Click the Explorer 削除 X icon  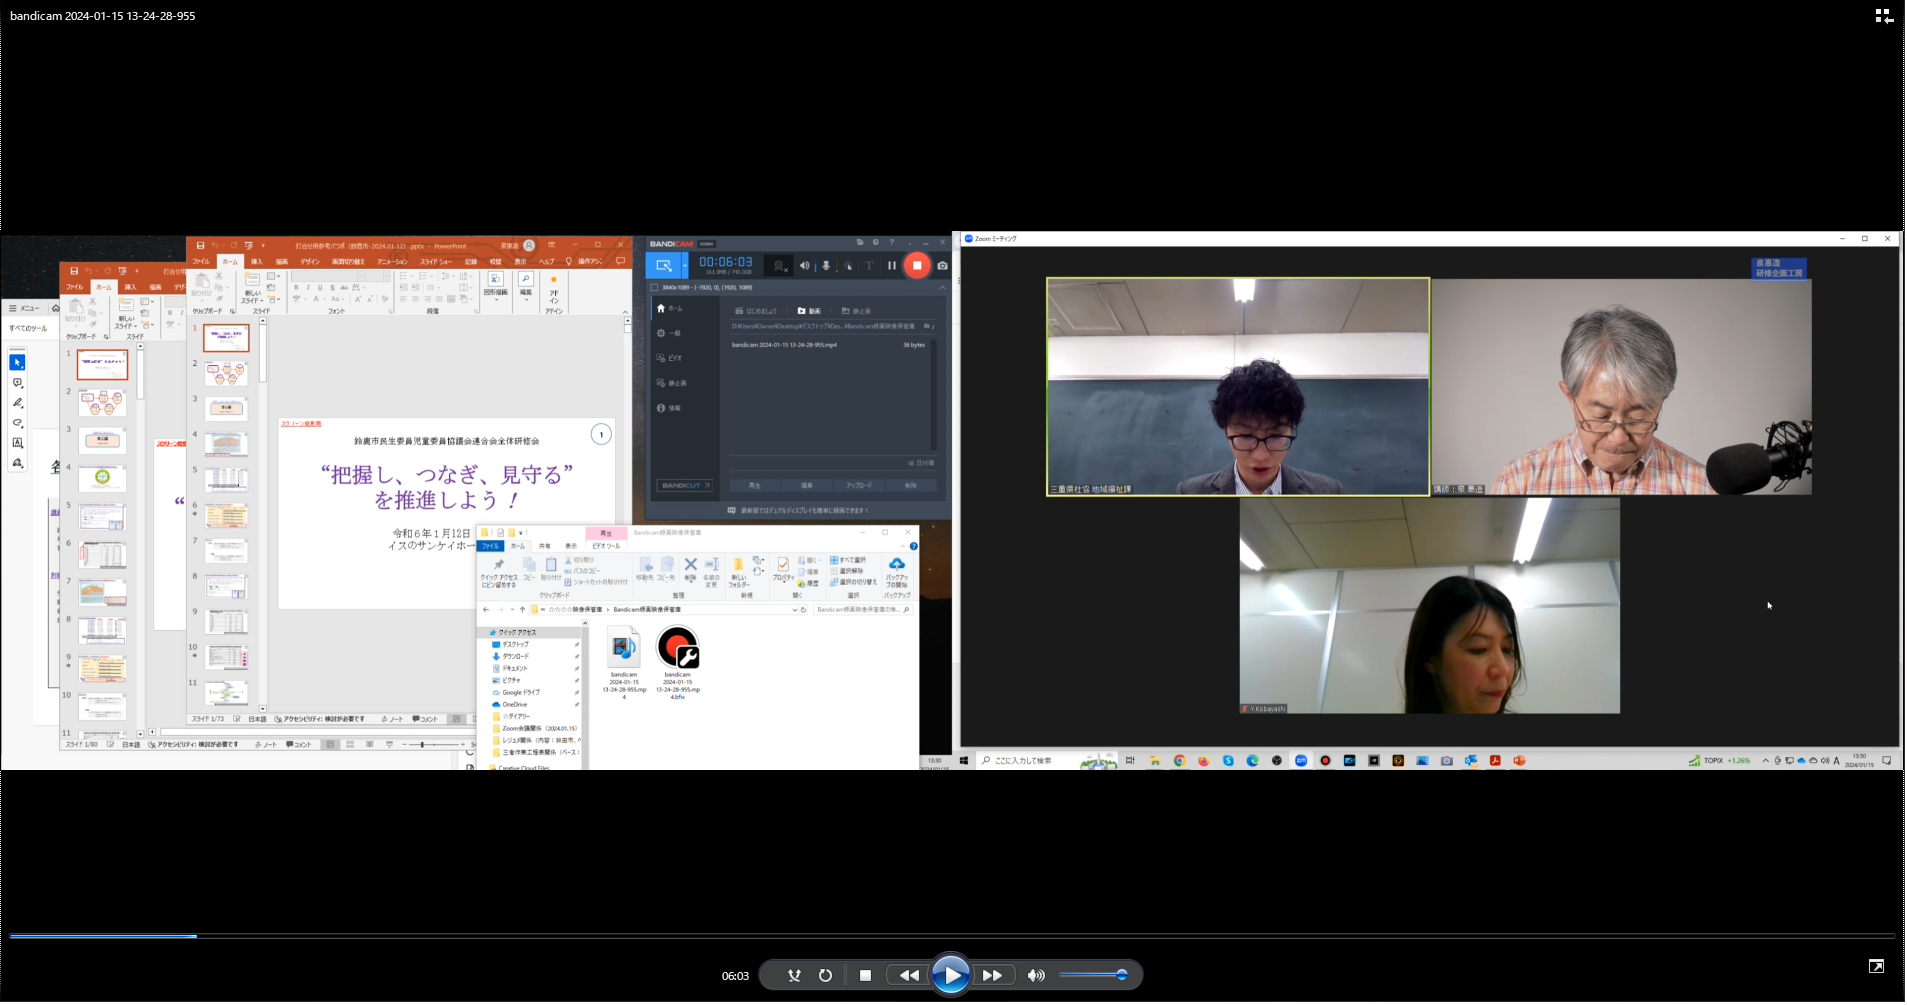(690, 569)
